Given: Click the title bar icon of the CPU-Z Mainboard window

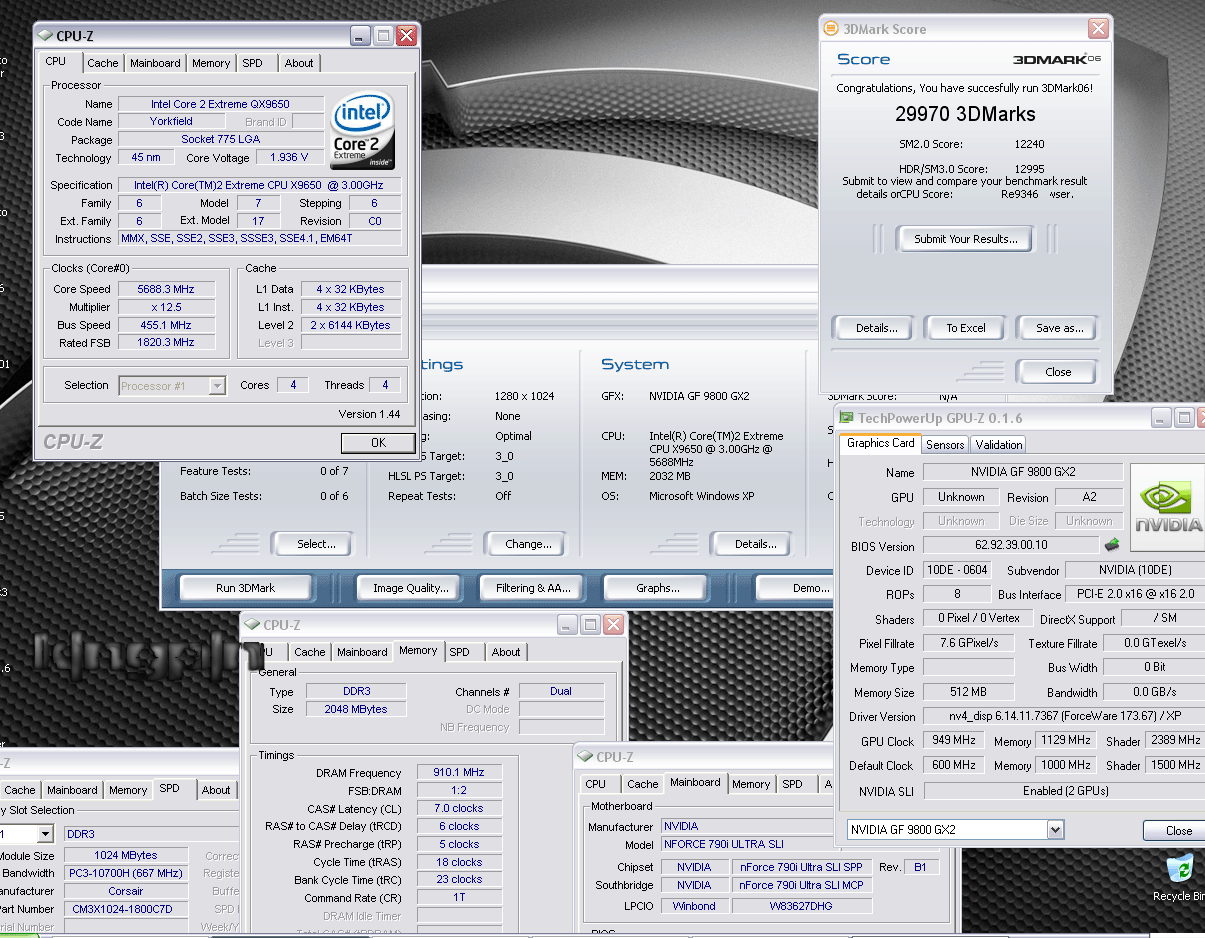Looking at the screenshot, I should (586, 757).
